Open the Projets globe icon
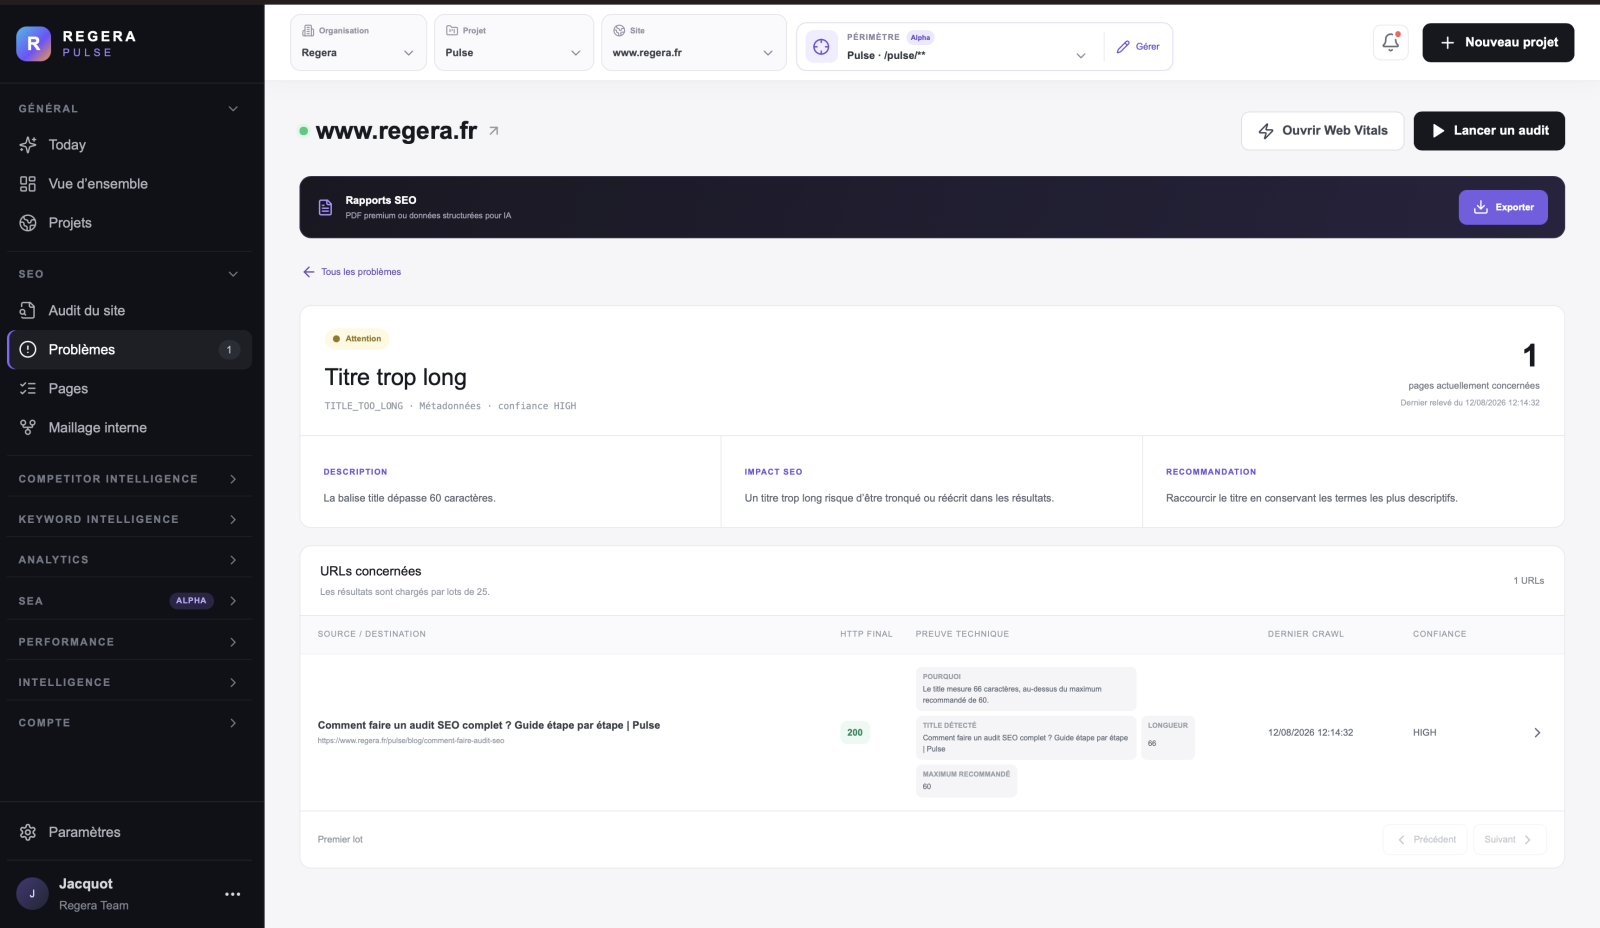1600x928 pixels. pyautogui.click(x=28, y=223)
